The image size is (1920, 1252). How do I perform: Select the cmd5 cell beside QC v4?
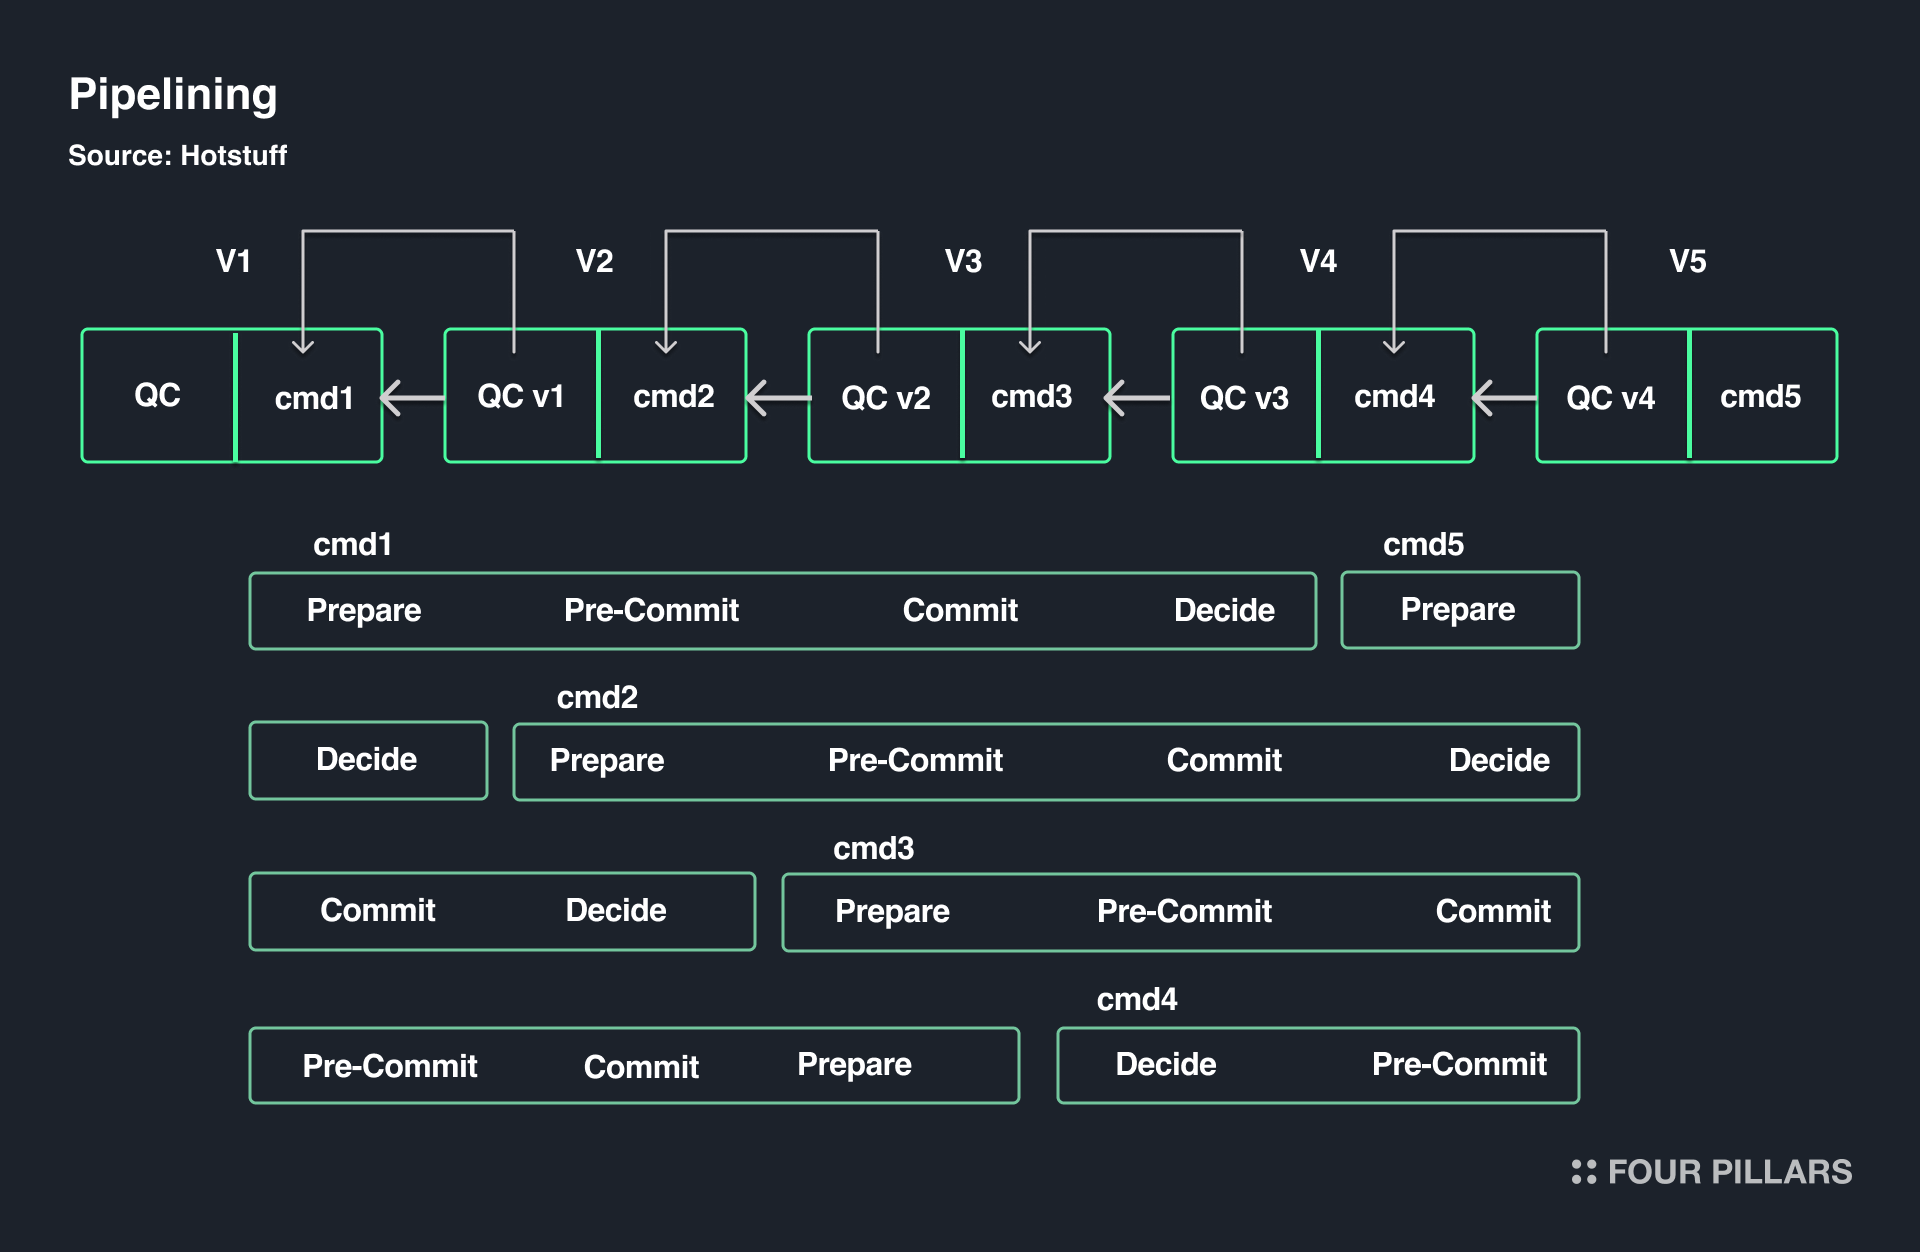pos(1764,396)
